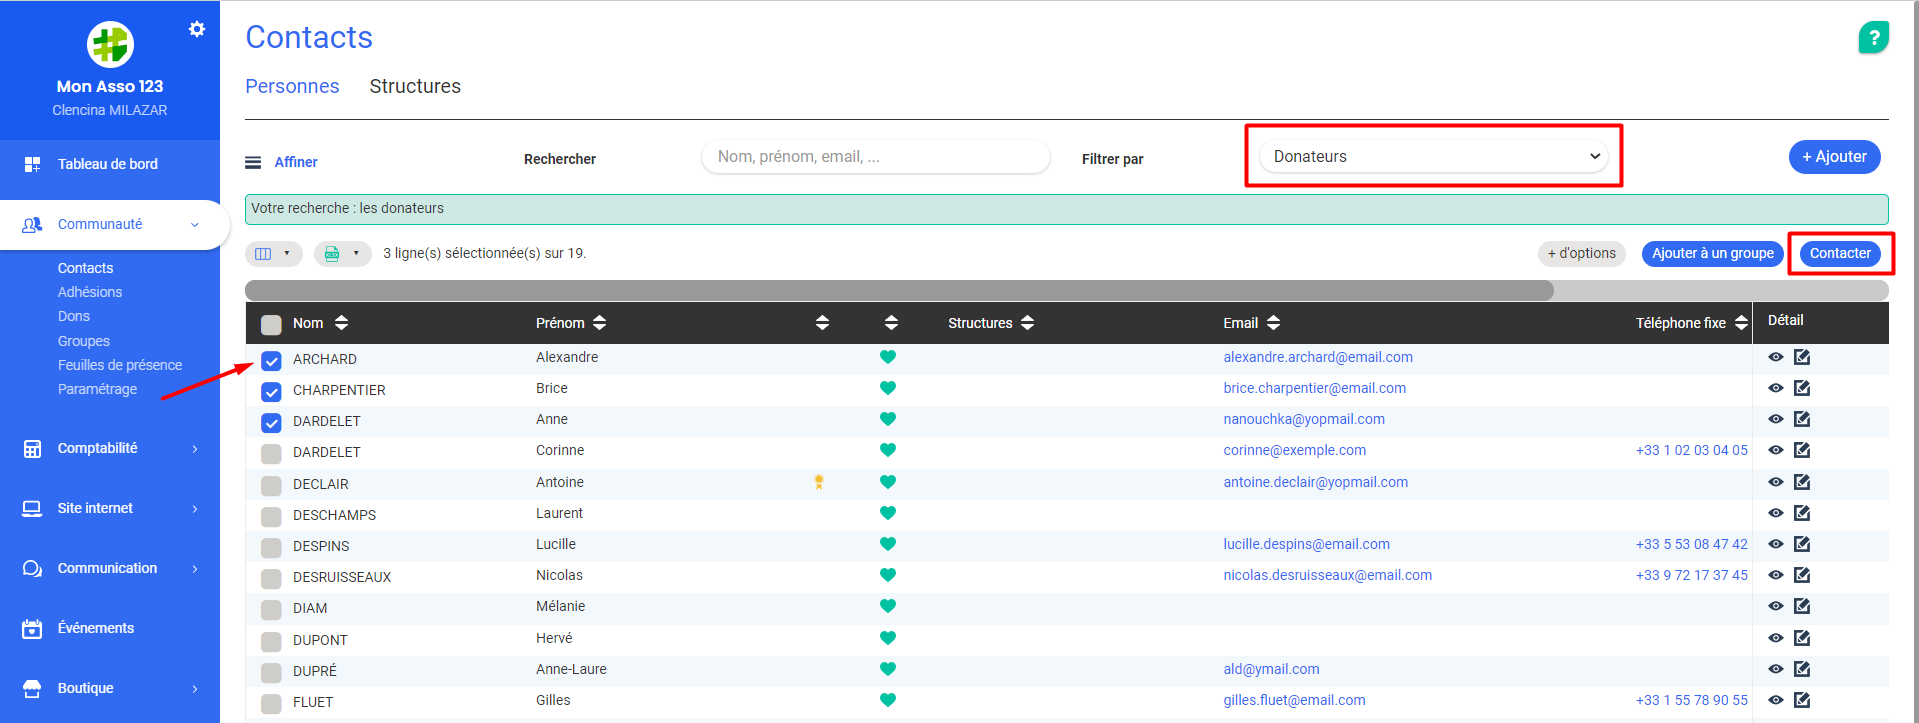The image size is (1919, 723).
Task: Click the medal badge icon for DECLAIR
Action: click(819, 482)
